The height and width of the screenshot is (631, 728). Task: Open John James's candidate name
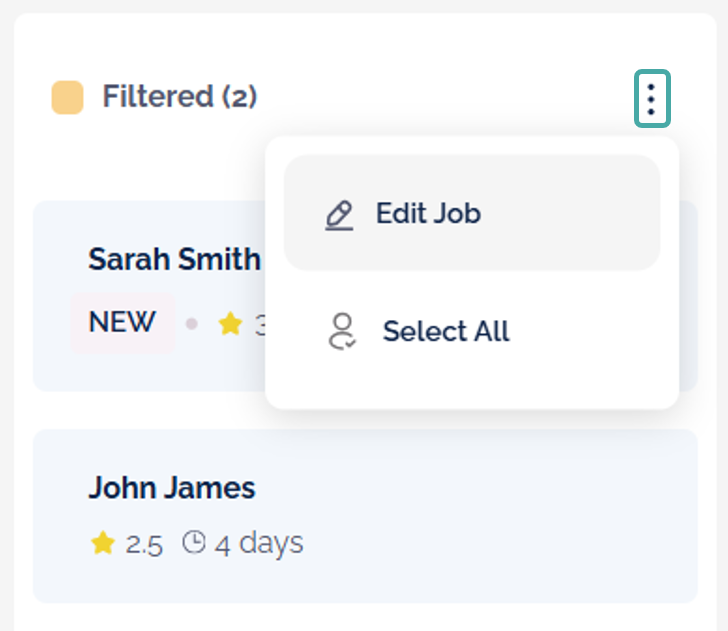click(172, 488)
